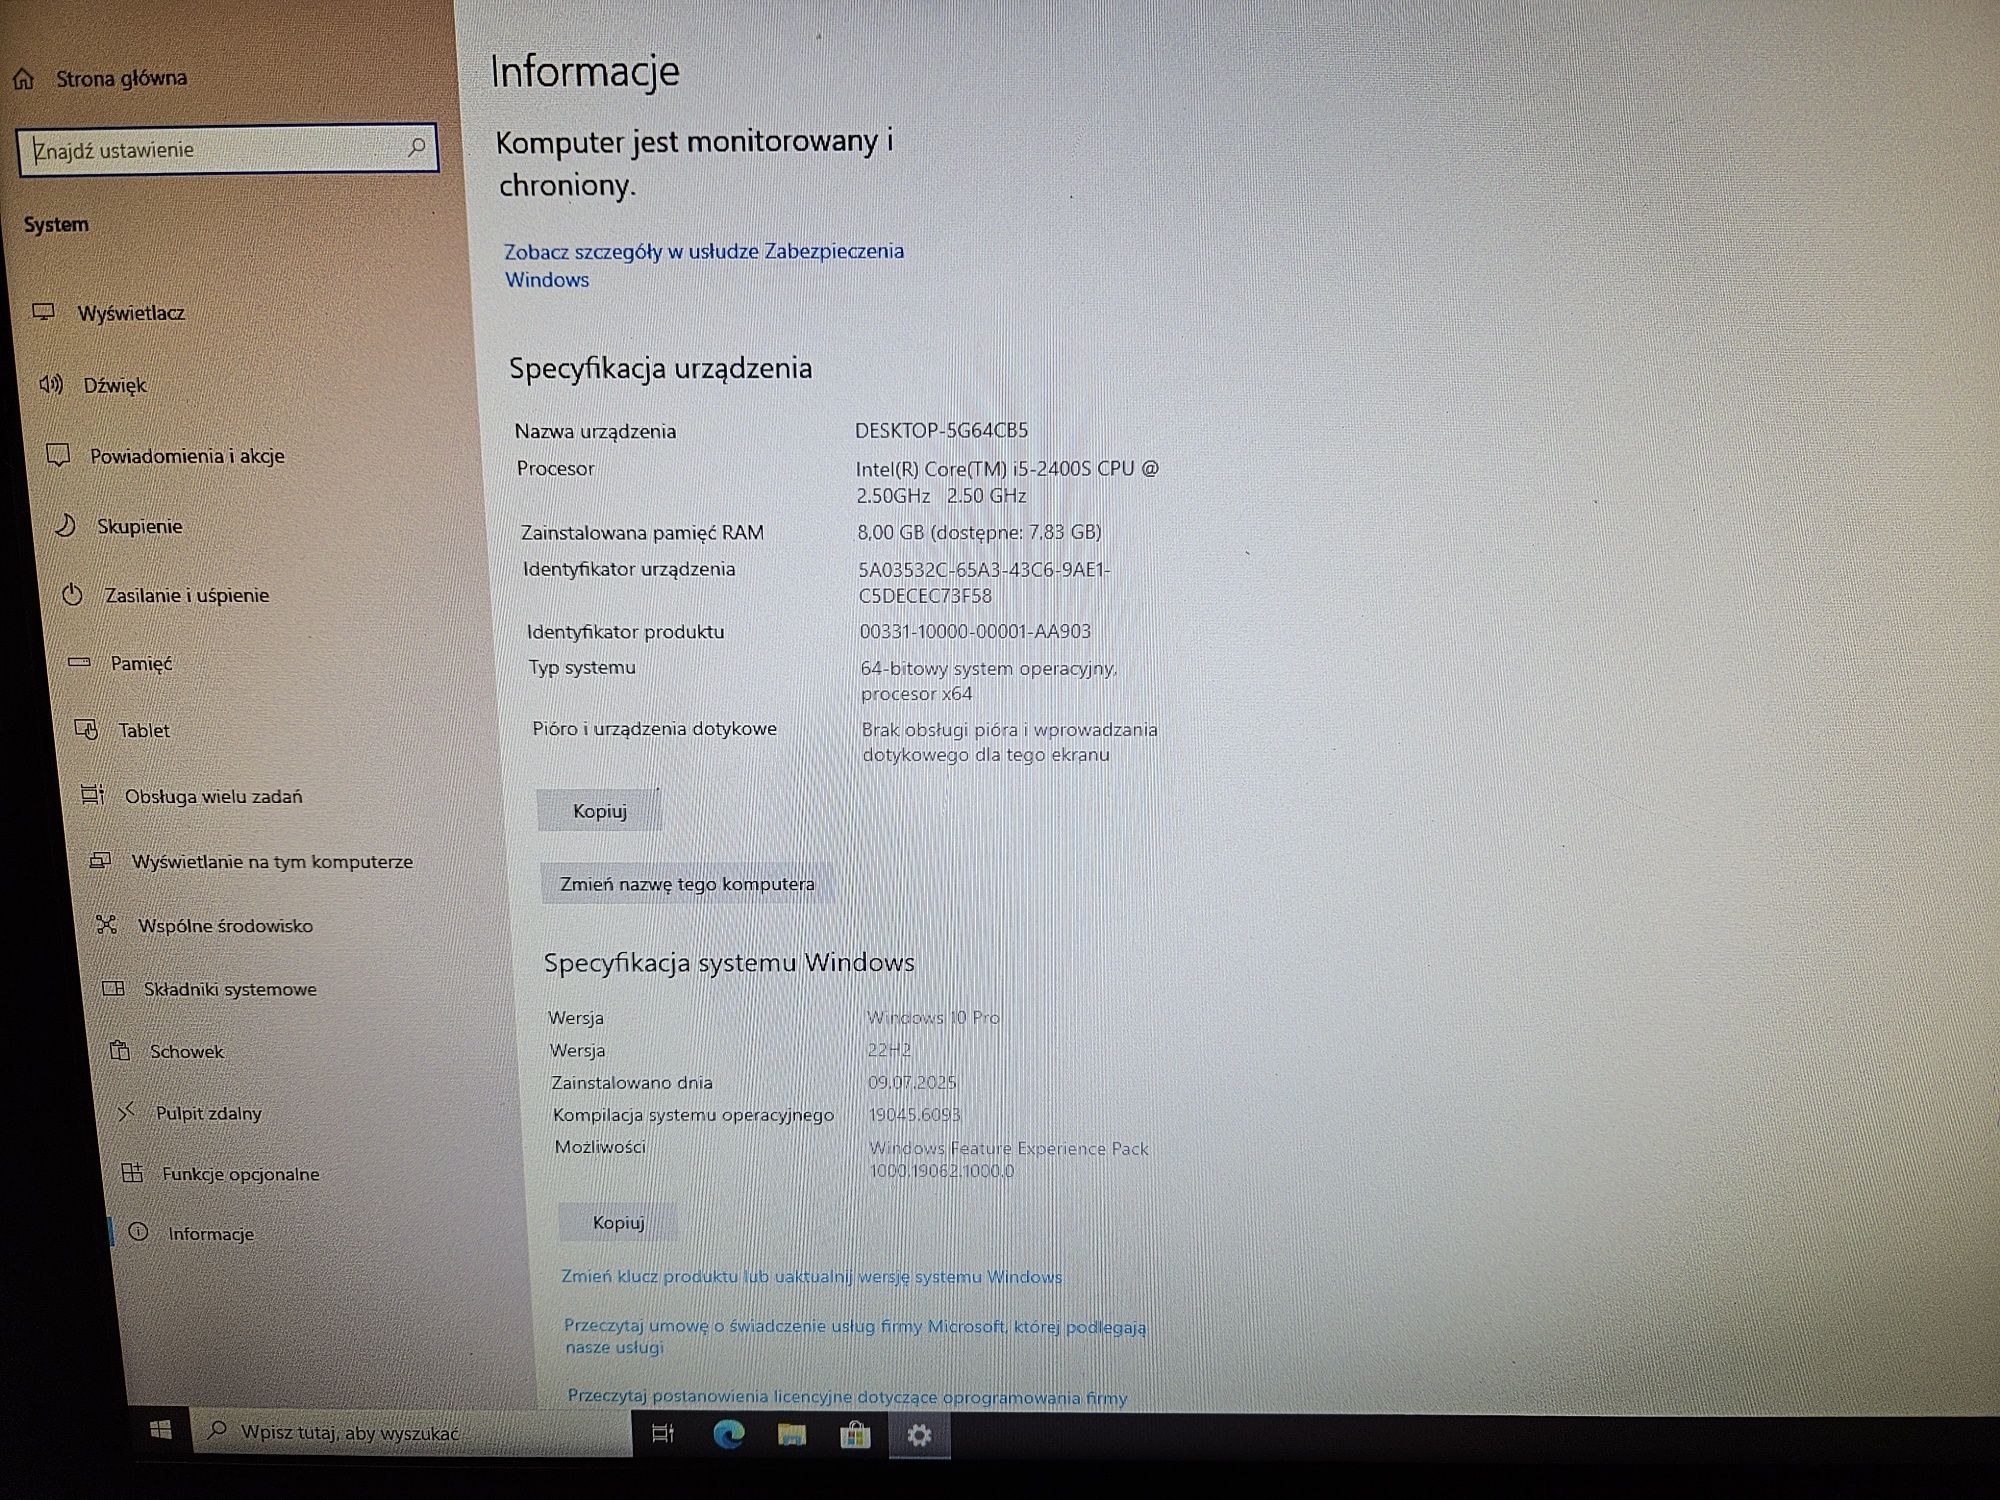This screenshot has width=2000, height=1500.
Task: Open File Explorer from taskbar
Action: (792, 1436)
